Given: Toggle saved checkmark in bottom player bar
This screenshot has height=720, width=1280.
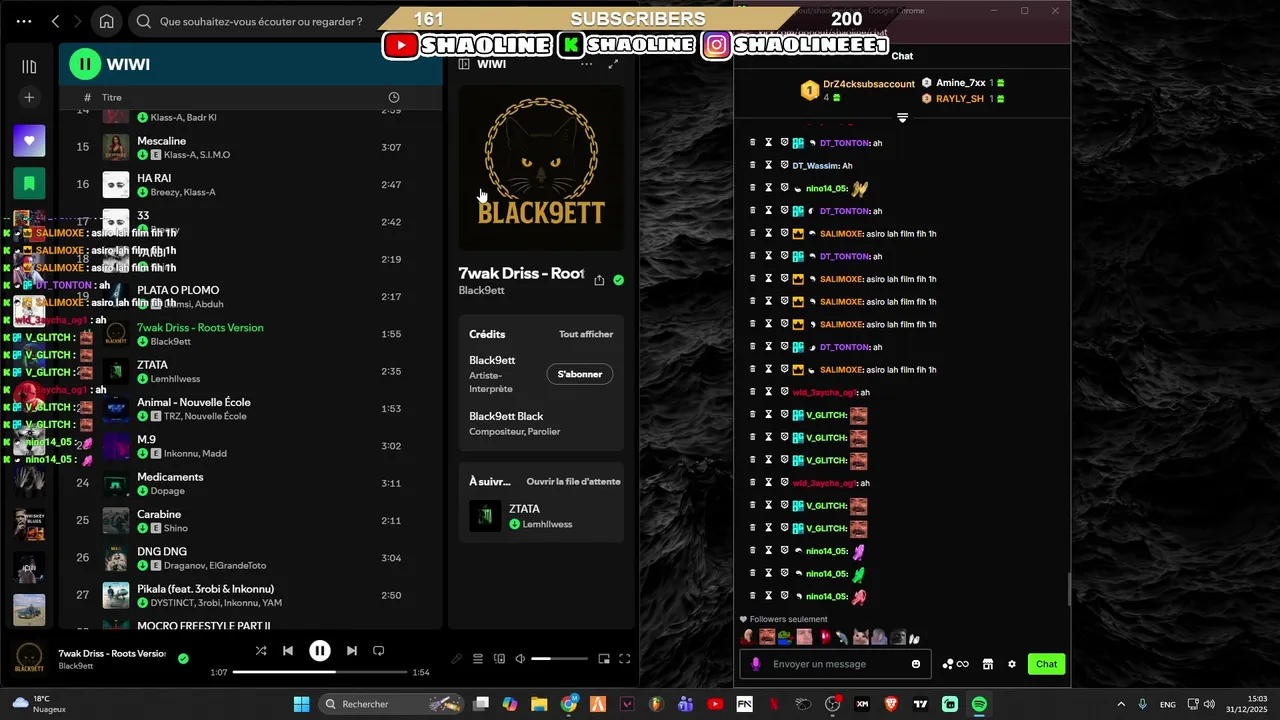Looking at the screenshot, I should pyautogui.click(x=183, y=658).
